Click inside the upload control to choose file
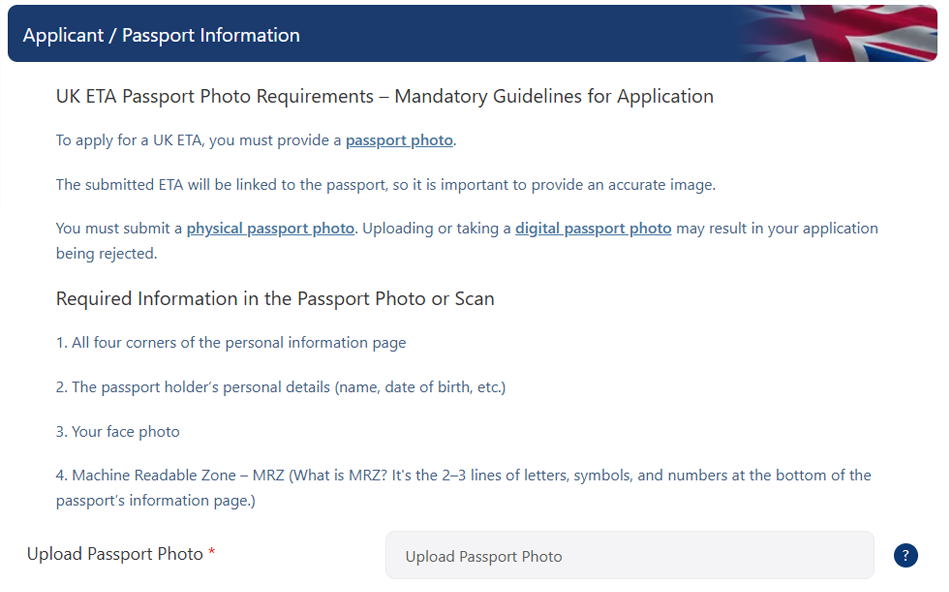Viewport: 949px width, 592px height. pyautogui.click(x=629, y=555)
